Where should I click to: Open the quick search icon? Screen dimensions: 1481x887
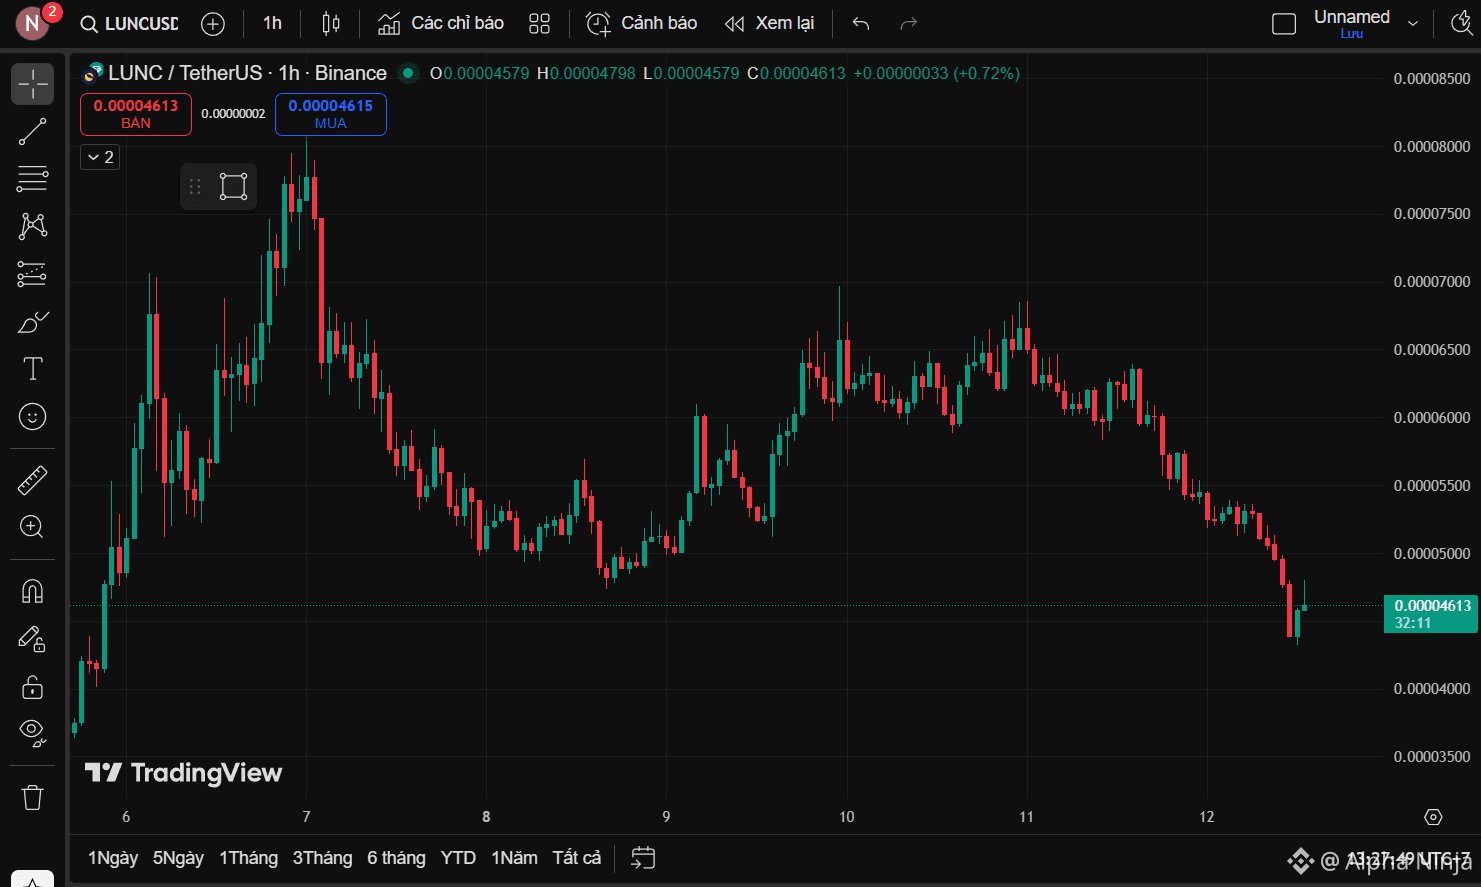click(1461, 24)
